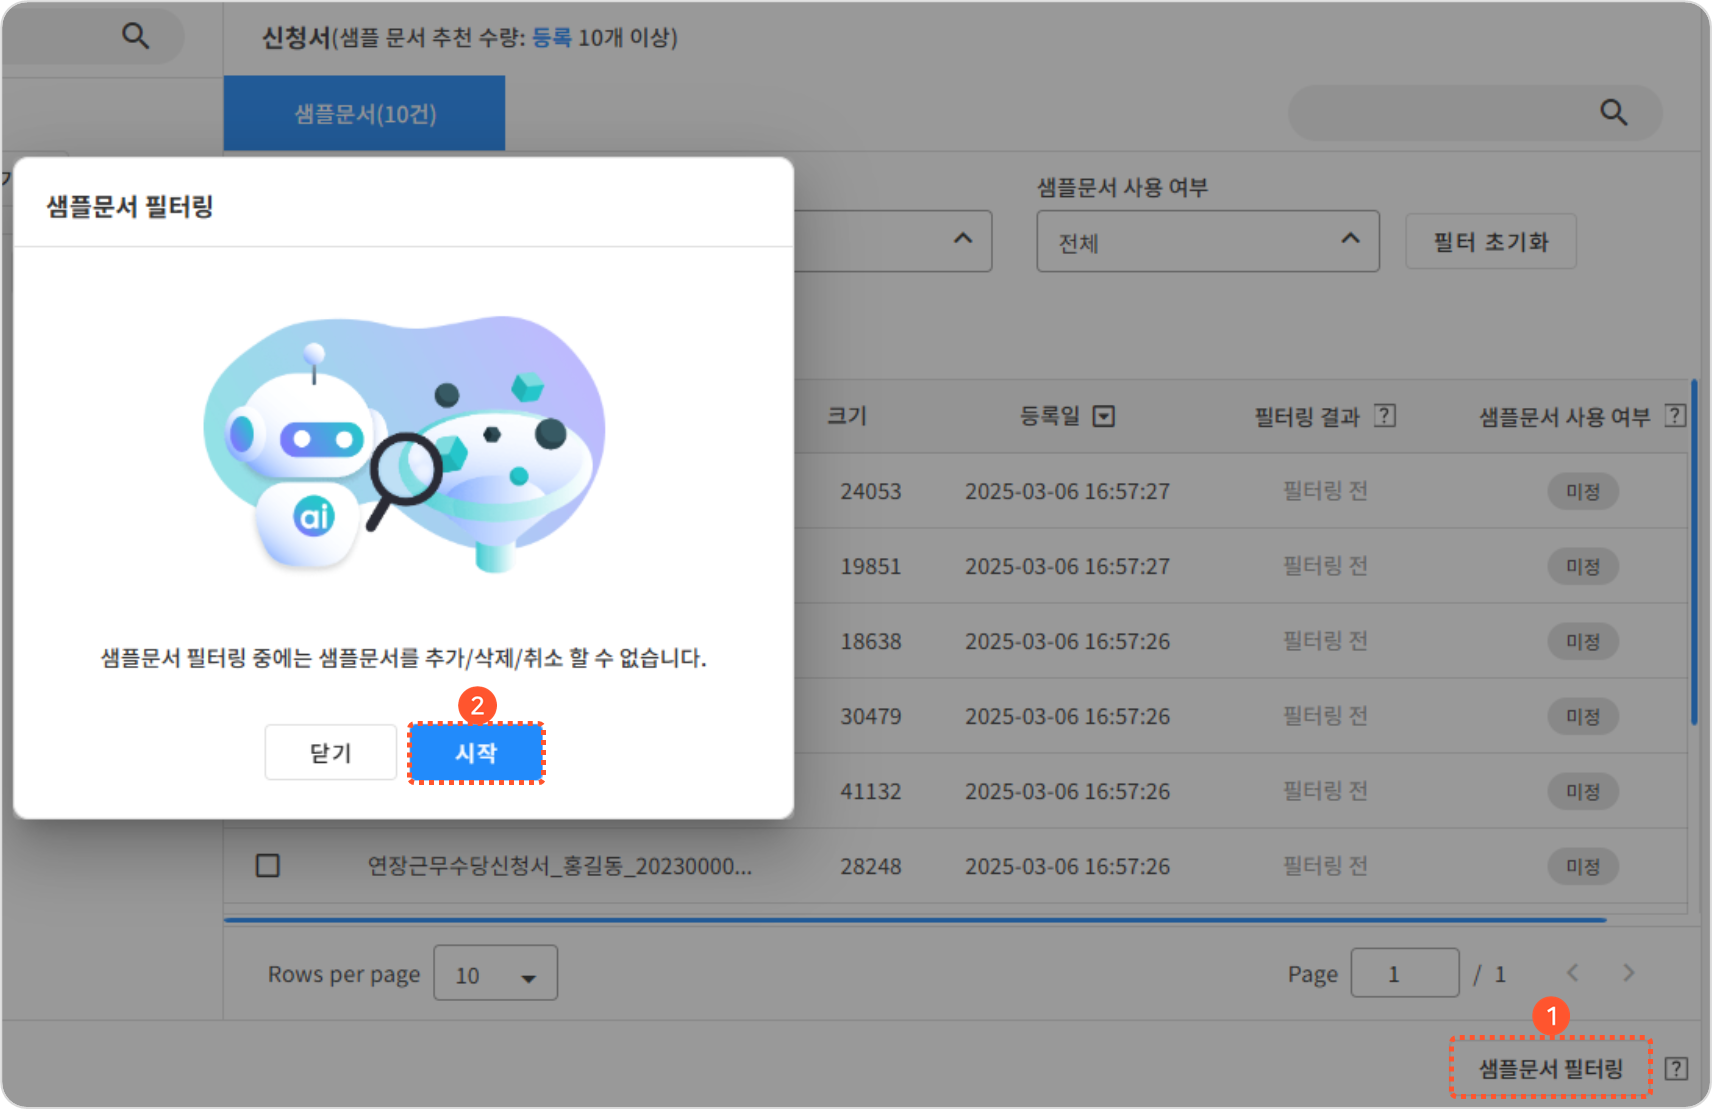The height and width of the screenshot is (1109, 1712).
Task: Check the box for 연장근무수당신청서_홍길동 row
Action: pos(268,865)
